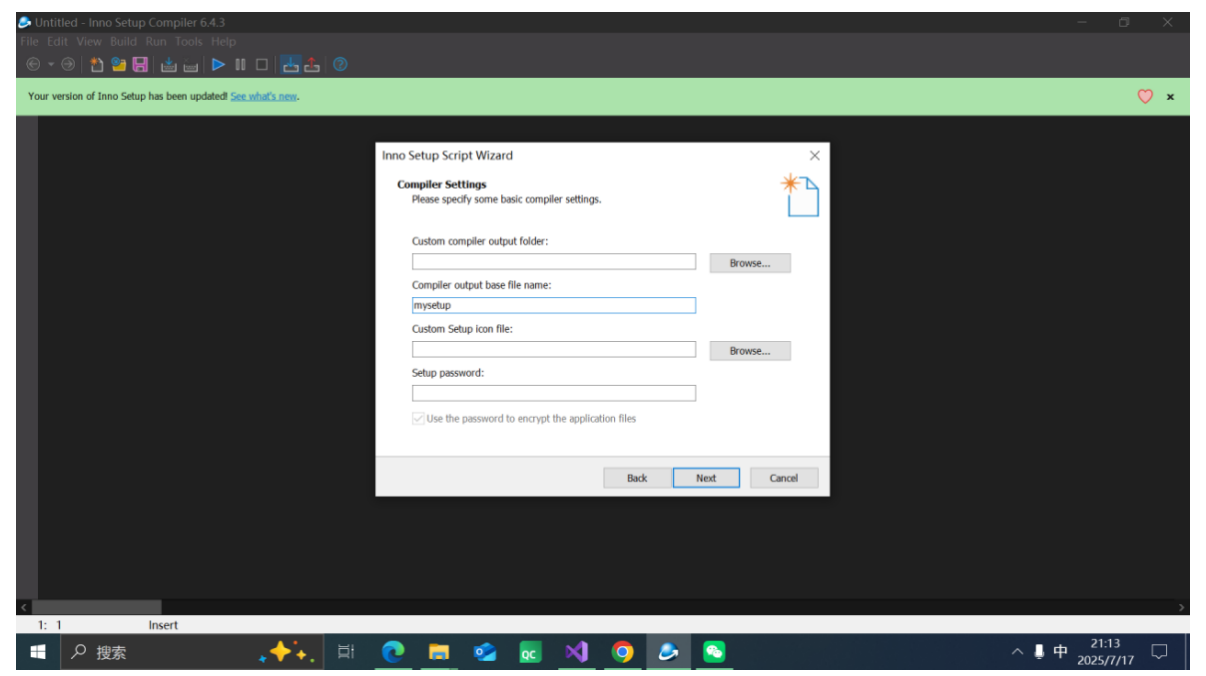Click the taskbar search box
This screenshot has width=1206, height=676.
tap(193, 652)
